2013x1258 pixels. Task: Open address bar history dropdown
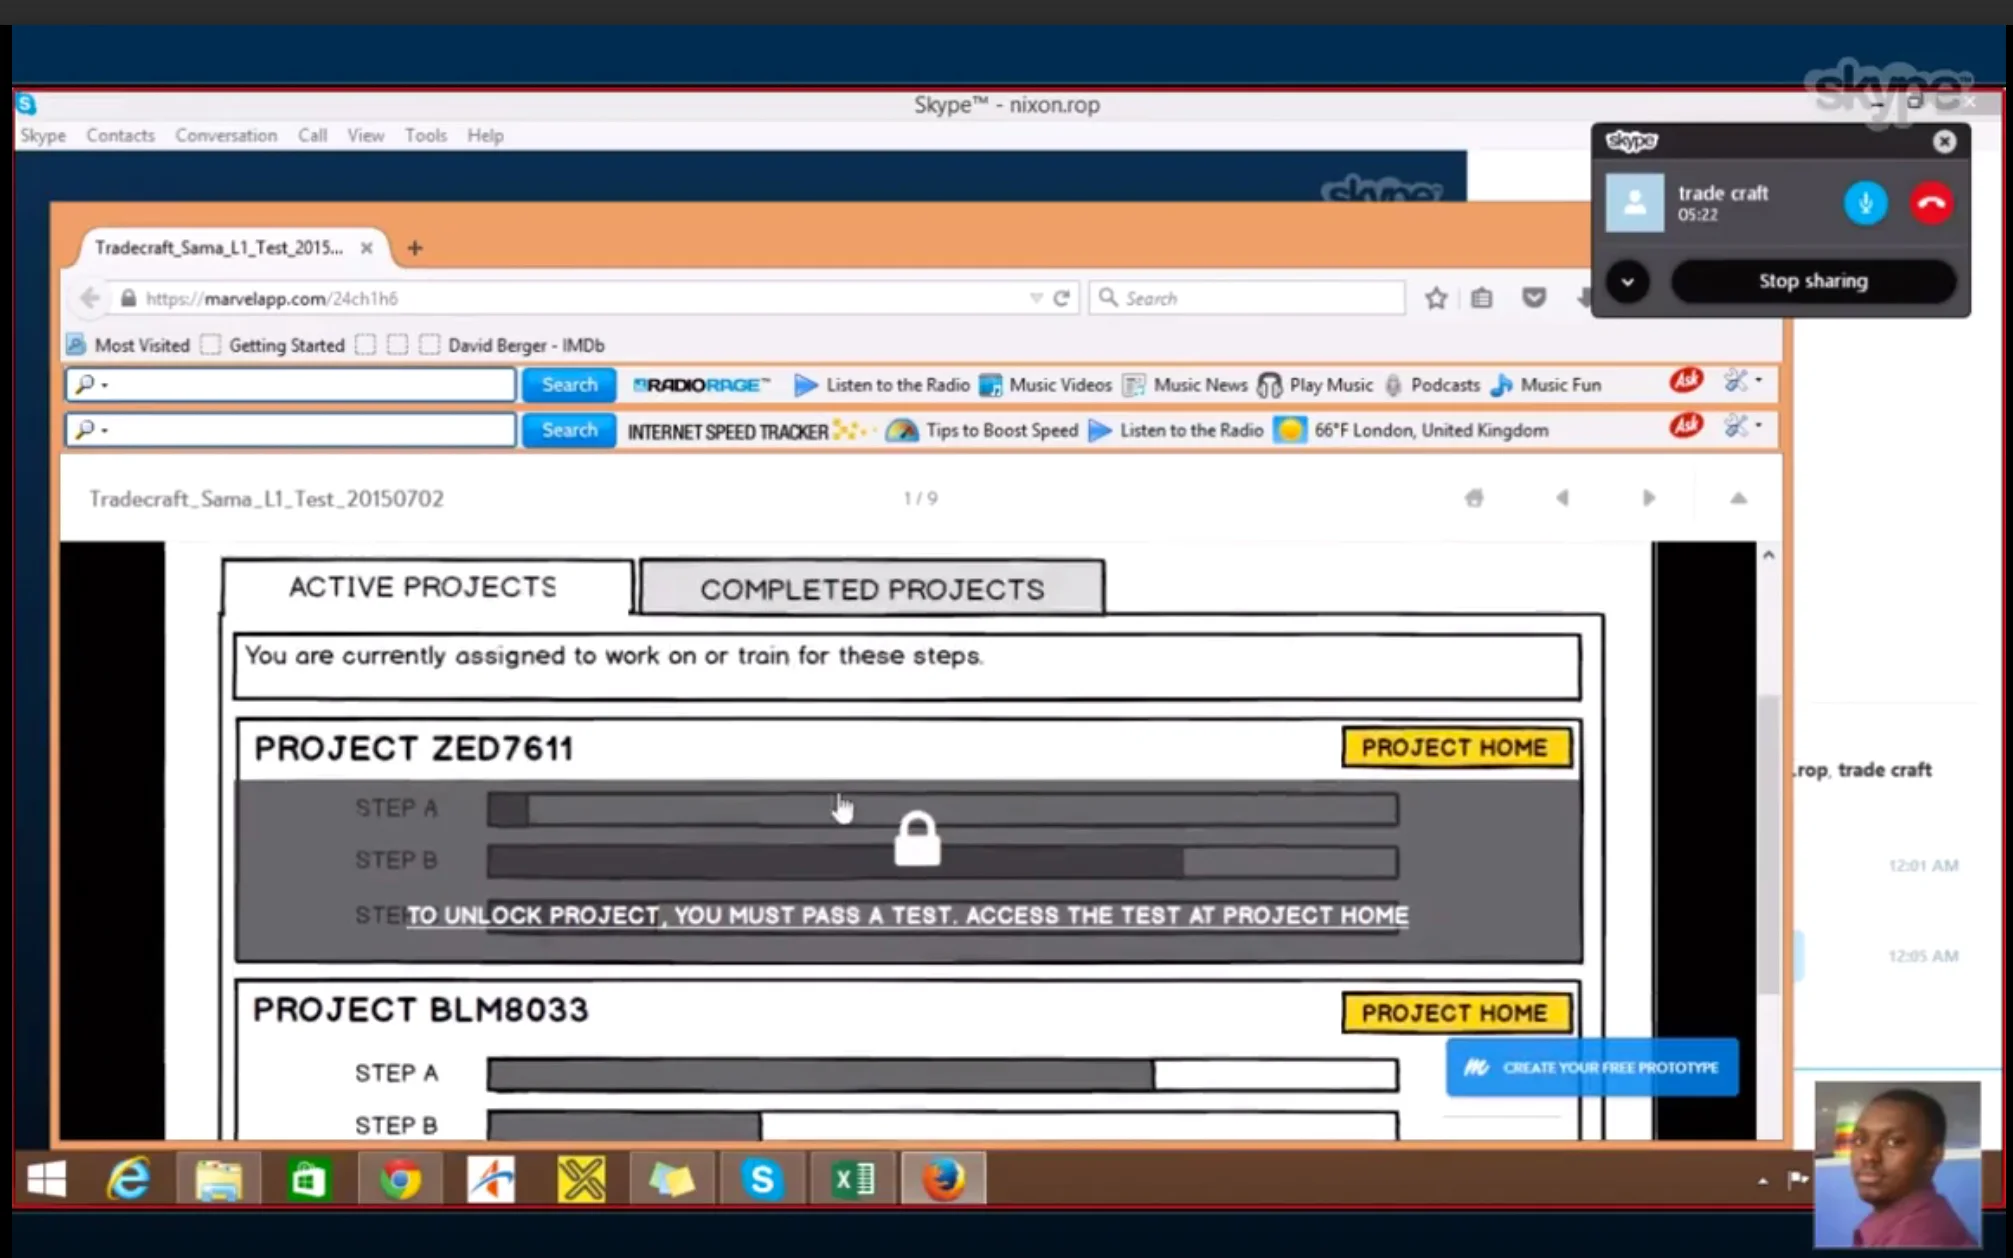(1035, 298)
